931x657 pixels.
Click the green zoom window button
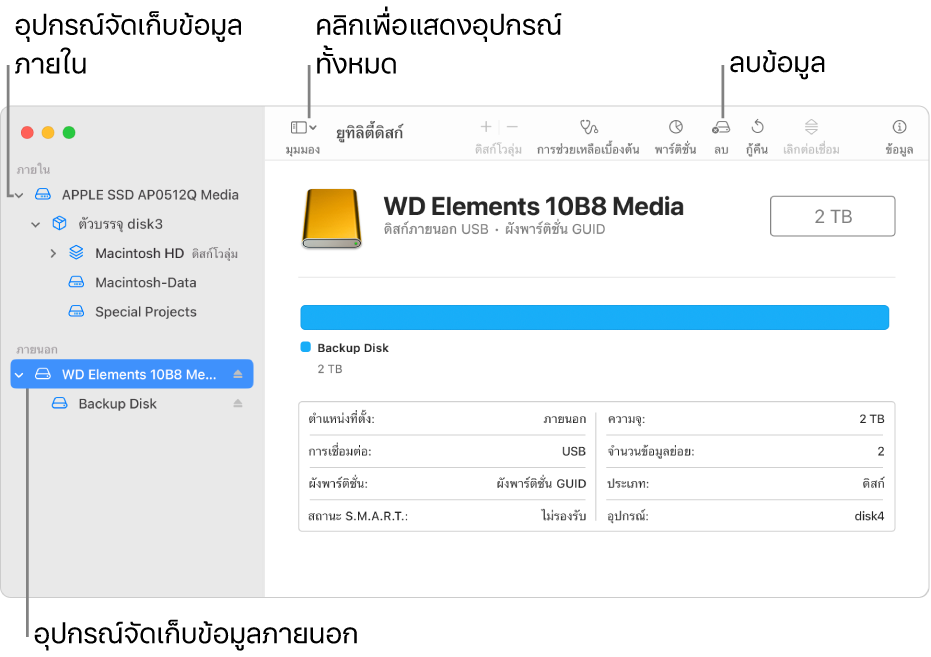click(69, 132)
